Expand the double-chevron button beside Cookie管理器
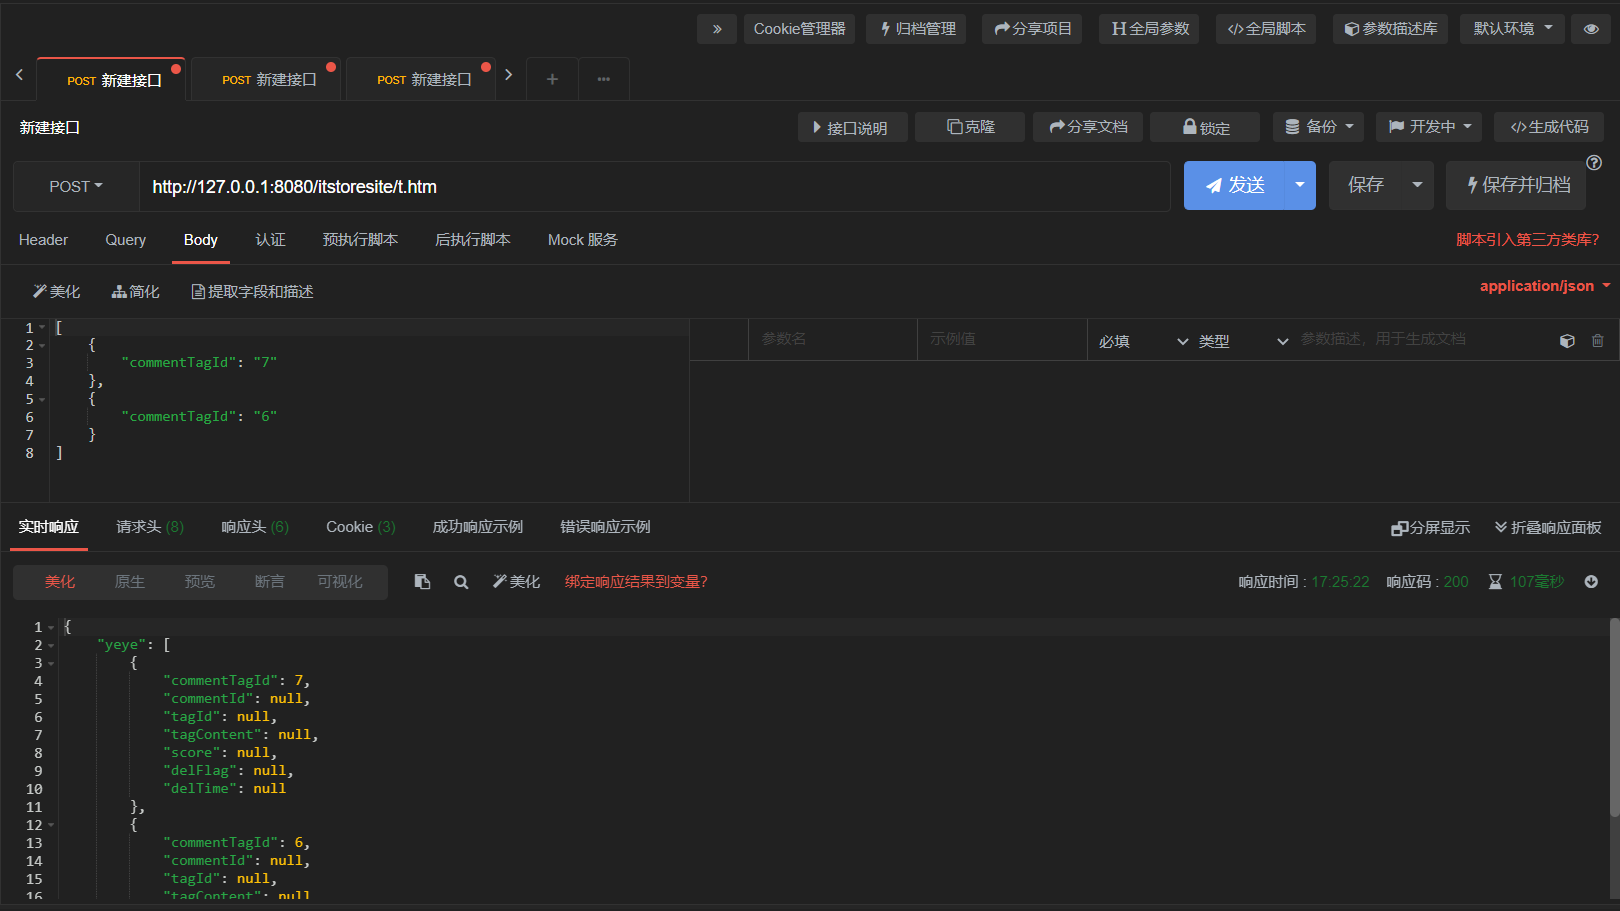The height and width of the screenshot is (911, 1620). [717, 29]
